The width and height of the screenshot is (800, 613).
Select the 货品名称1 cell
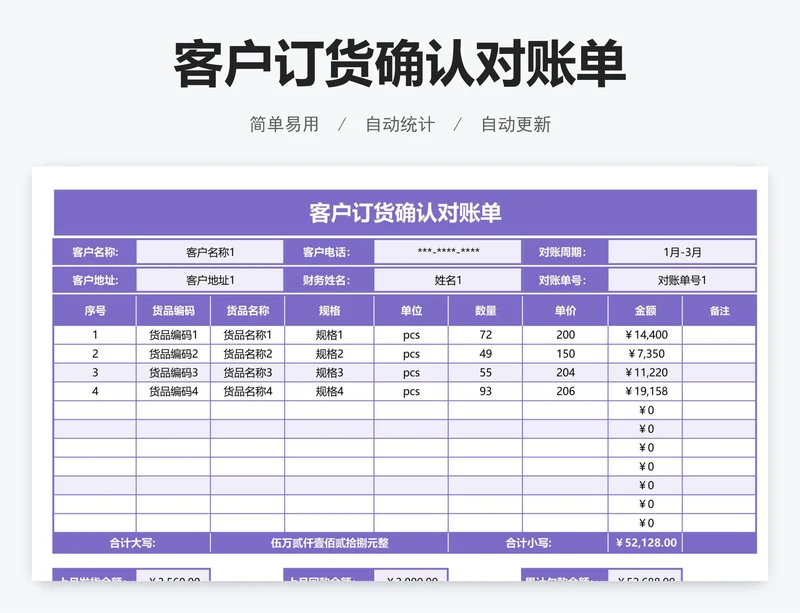(247, 335)
